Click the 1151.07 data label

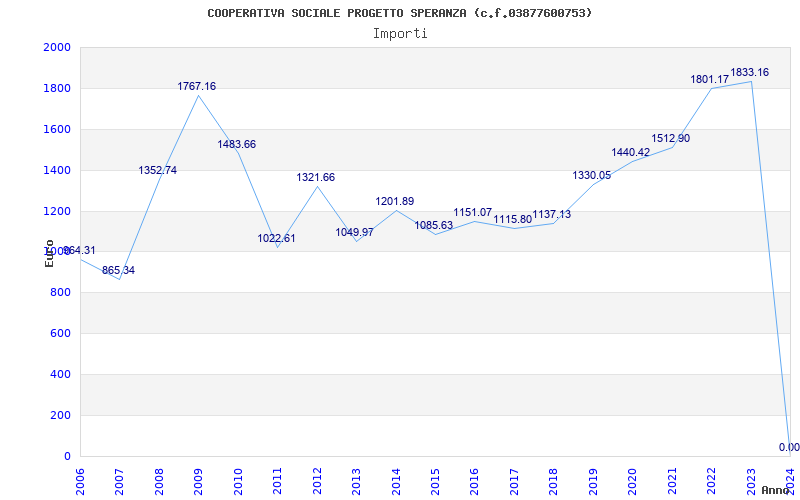[473, 212]
